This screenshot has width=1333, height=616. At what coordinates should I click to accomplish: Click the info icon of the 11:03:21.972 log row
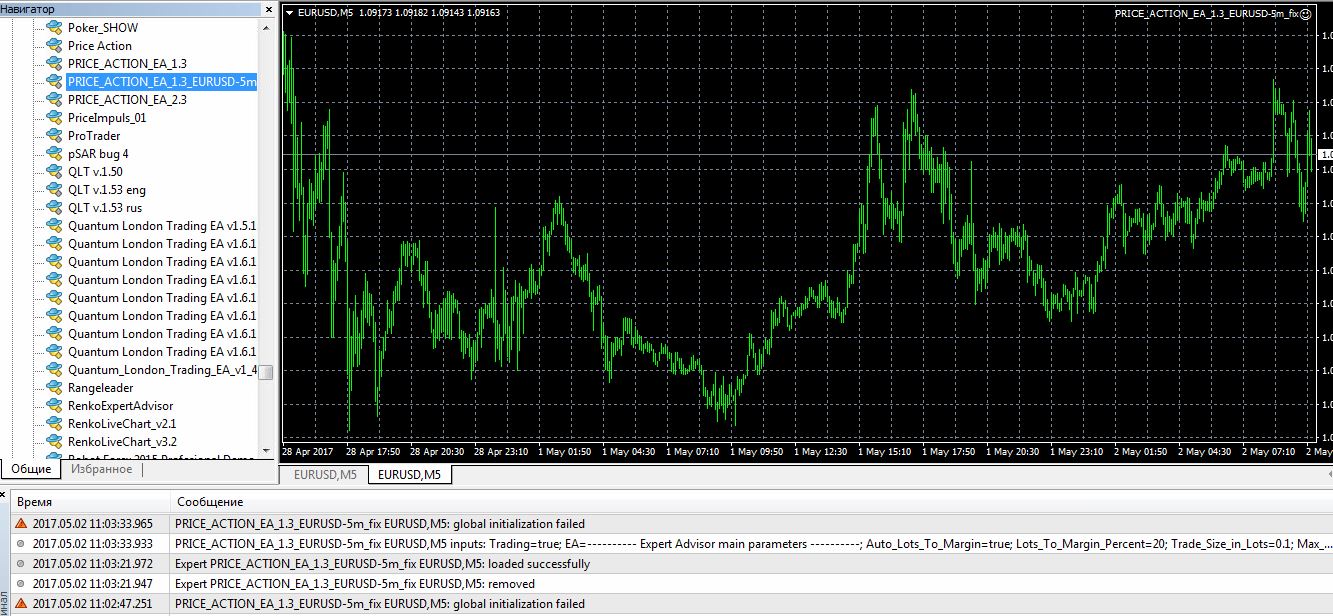tap(21, 564)
